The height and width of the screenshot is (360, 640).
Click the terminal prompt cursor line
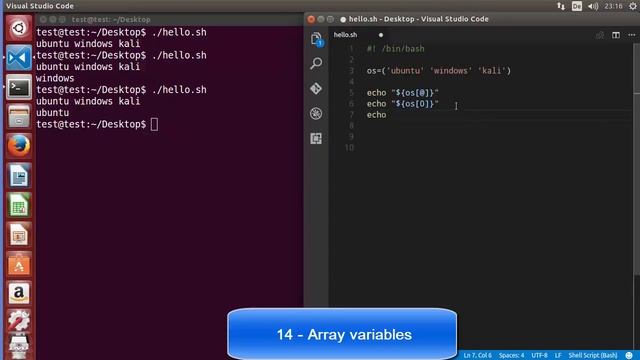point(97,124)
